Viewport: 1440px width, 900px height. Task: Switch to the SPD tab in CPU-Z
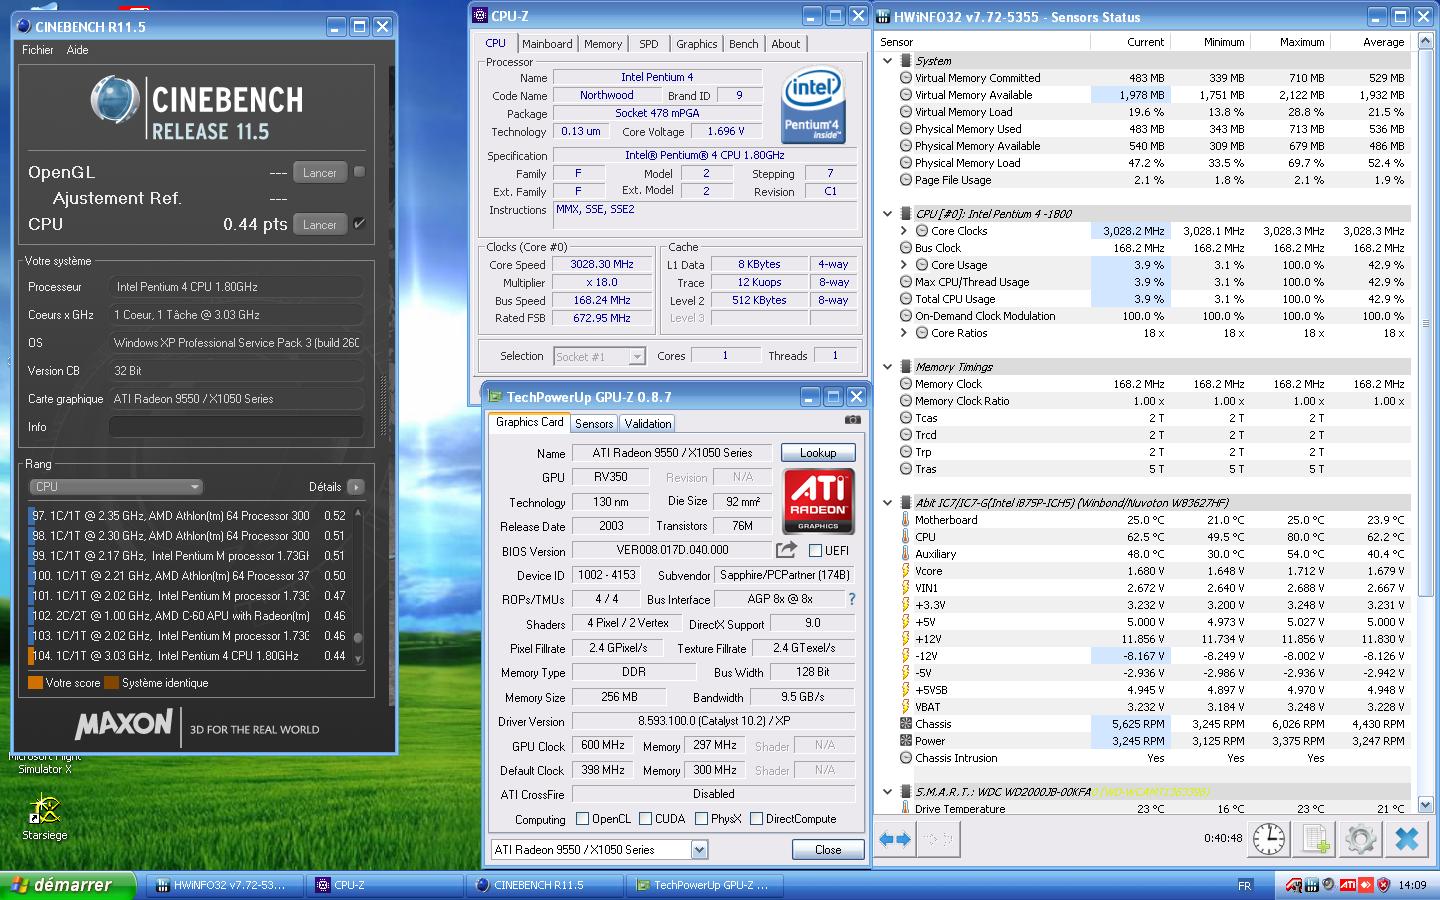(x=649, y=44)
